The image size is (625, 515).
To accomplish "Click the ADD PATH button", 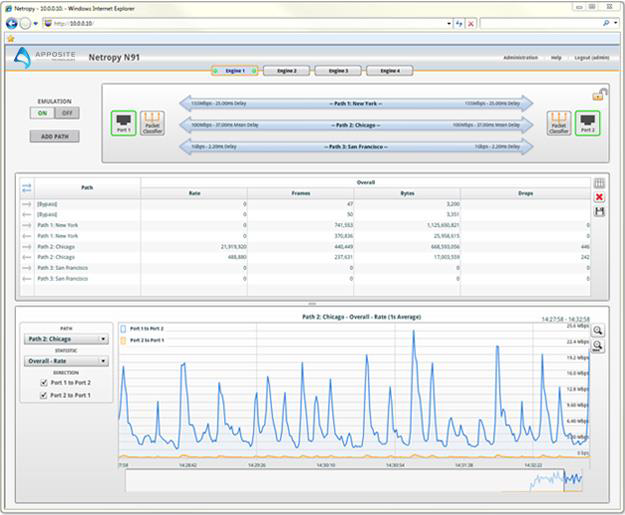I will 54,136.
